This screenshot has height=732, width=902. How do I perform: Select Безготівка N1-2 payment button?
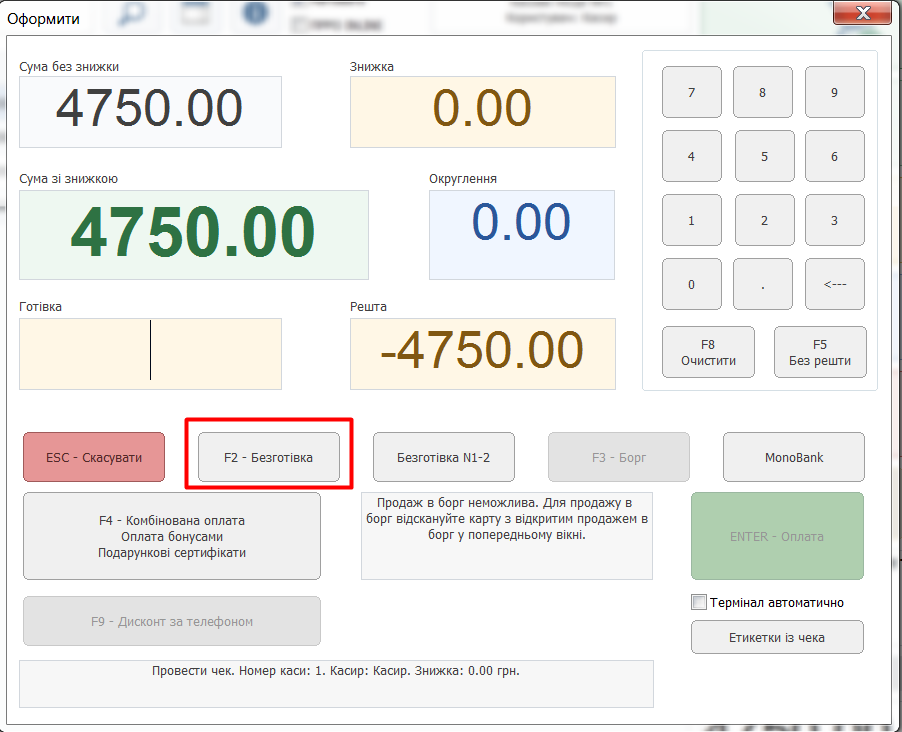[444, 457]
